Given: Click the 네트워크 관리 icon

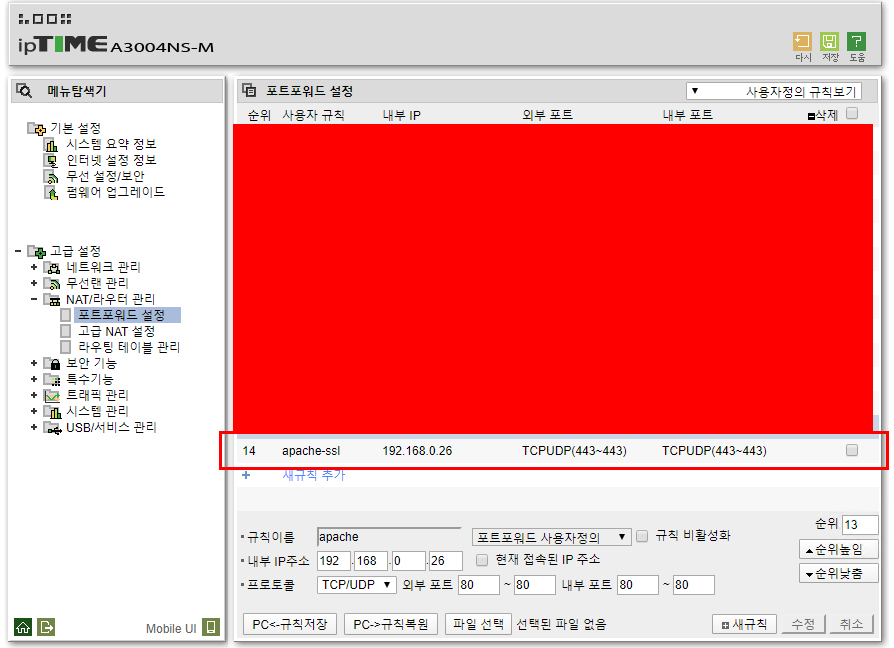Looking at the screenshot, I should click(x=52, y=267).
